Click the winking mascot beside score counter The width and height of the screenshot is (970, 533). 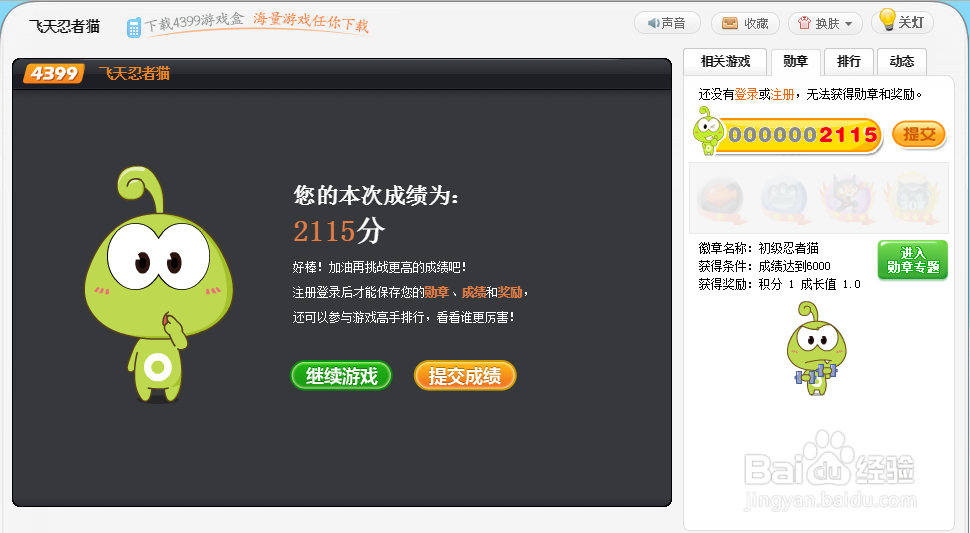(x=707, y=130)
